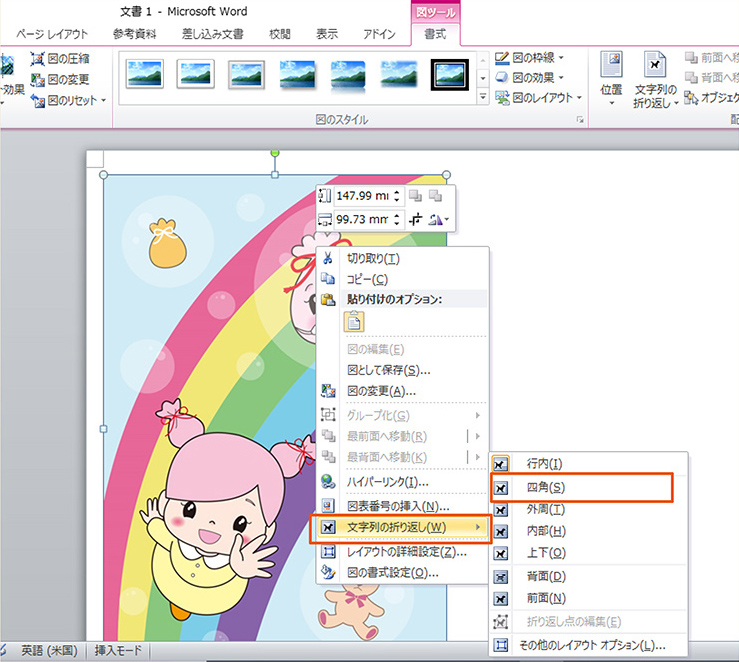
Task: Click 文字列の折り返し wrap text ribbon button
Action: 655,80
